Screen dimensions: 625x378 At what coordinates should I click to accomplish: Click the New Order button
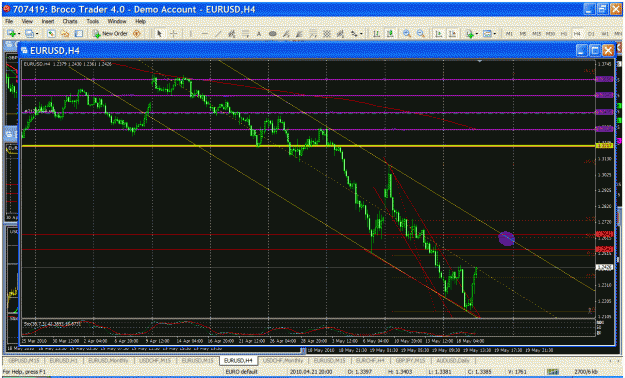(x=110, y=34)
